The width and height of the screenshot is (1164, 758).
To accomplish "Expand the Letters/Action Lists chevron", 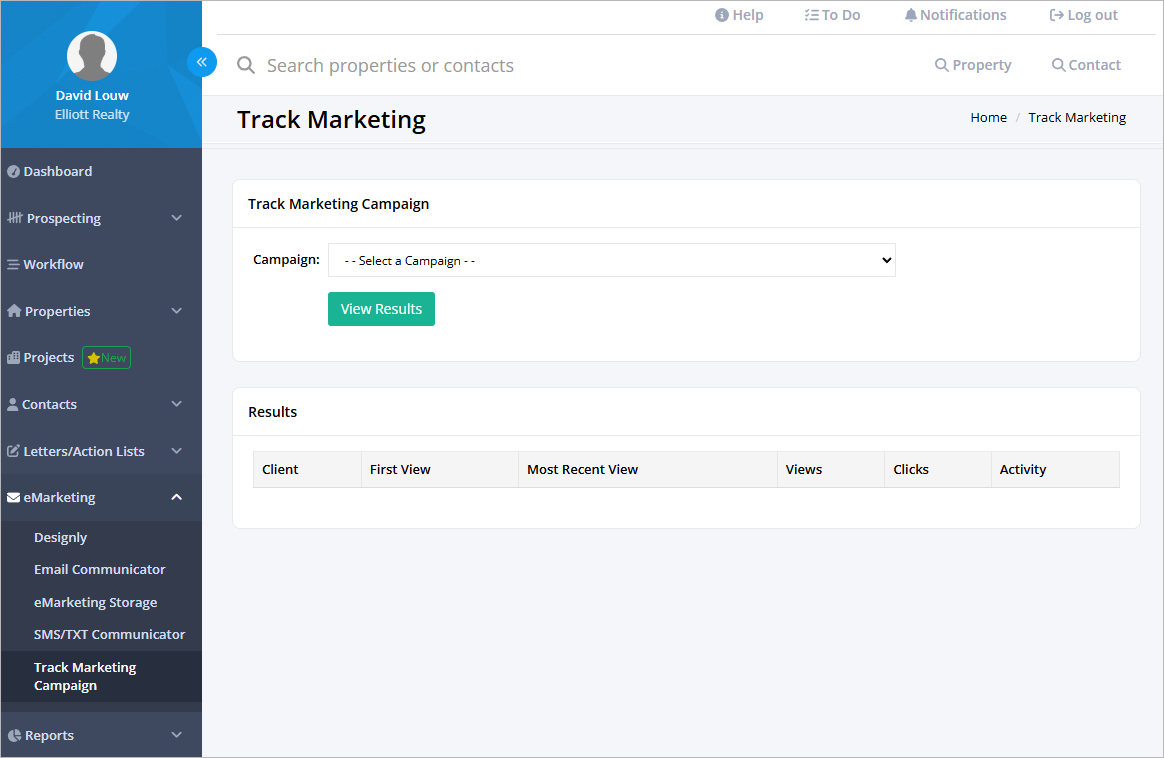I will [x=177, y=451].
